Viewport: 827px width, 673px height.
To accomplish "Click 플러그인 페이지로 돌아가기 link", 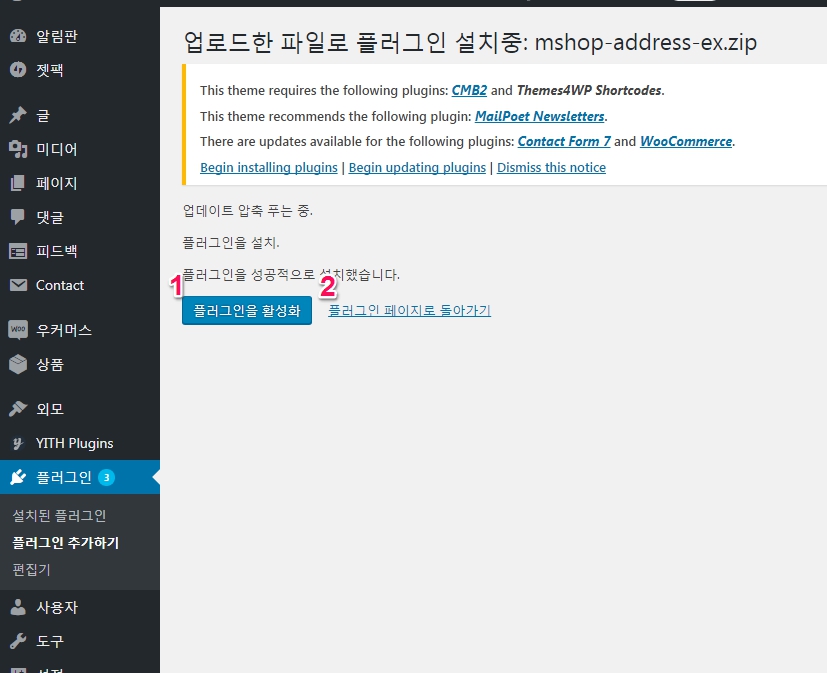I will (x=409, y=311).
